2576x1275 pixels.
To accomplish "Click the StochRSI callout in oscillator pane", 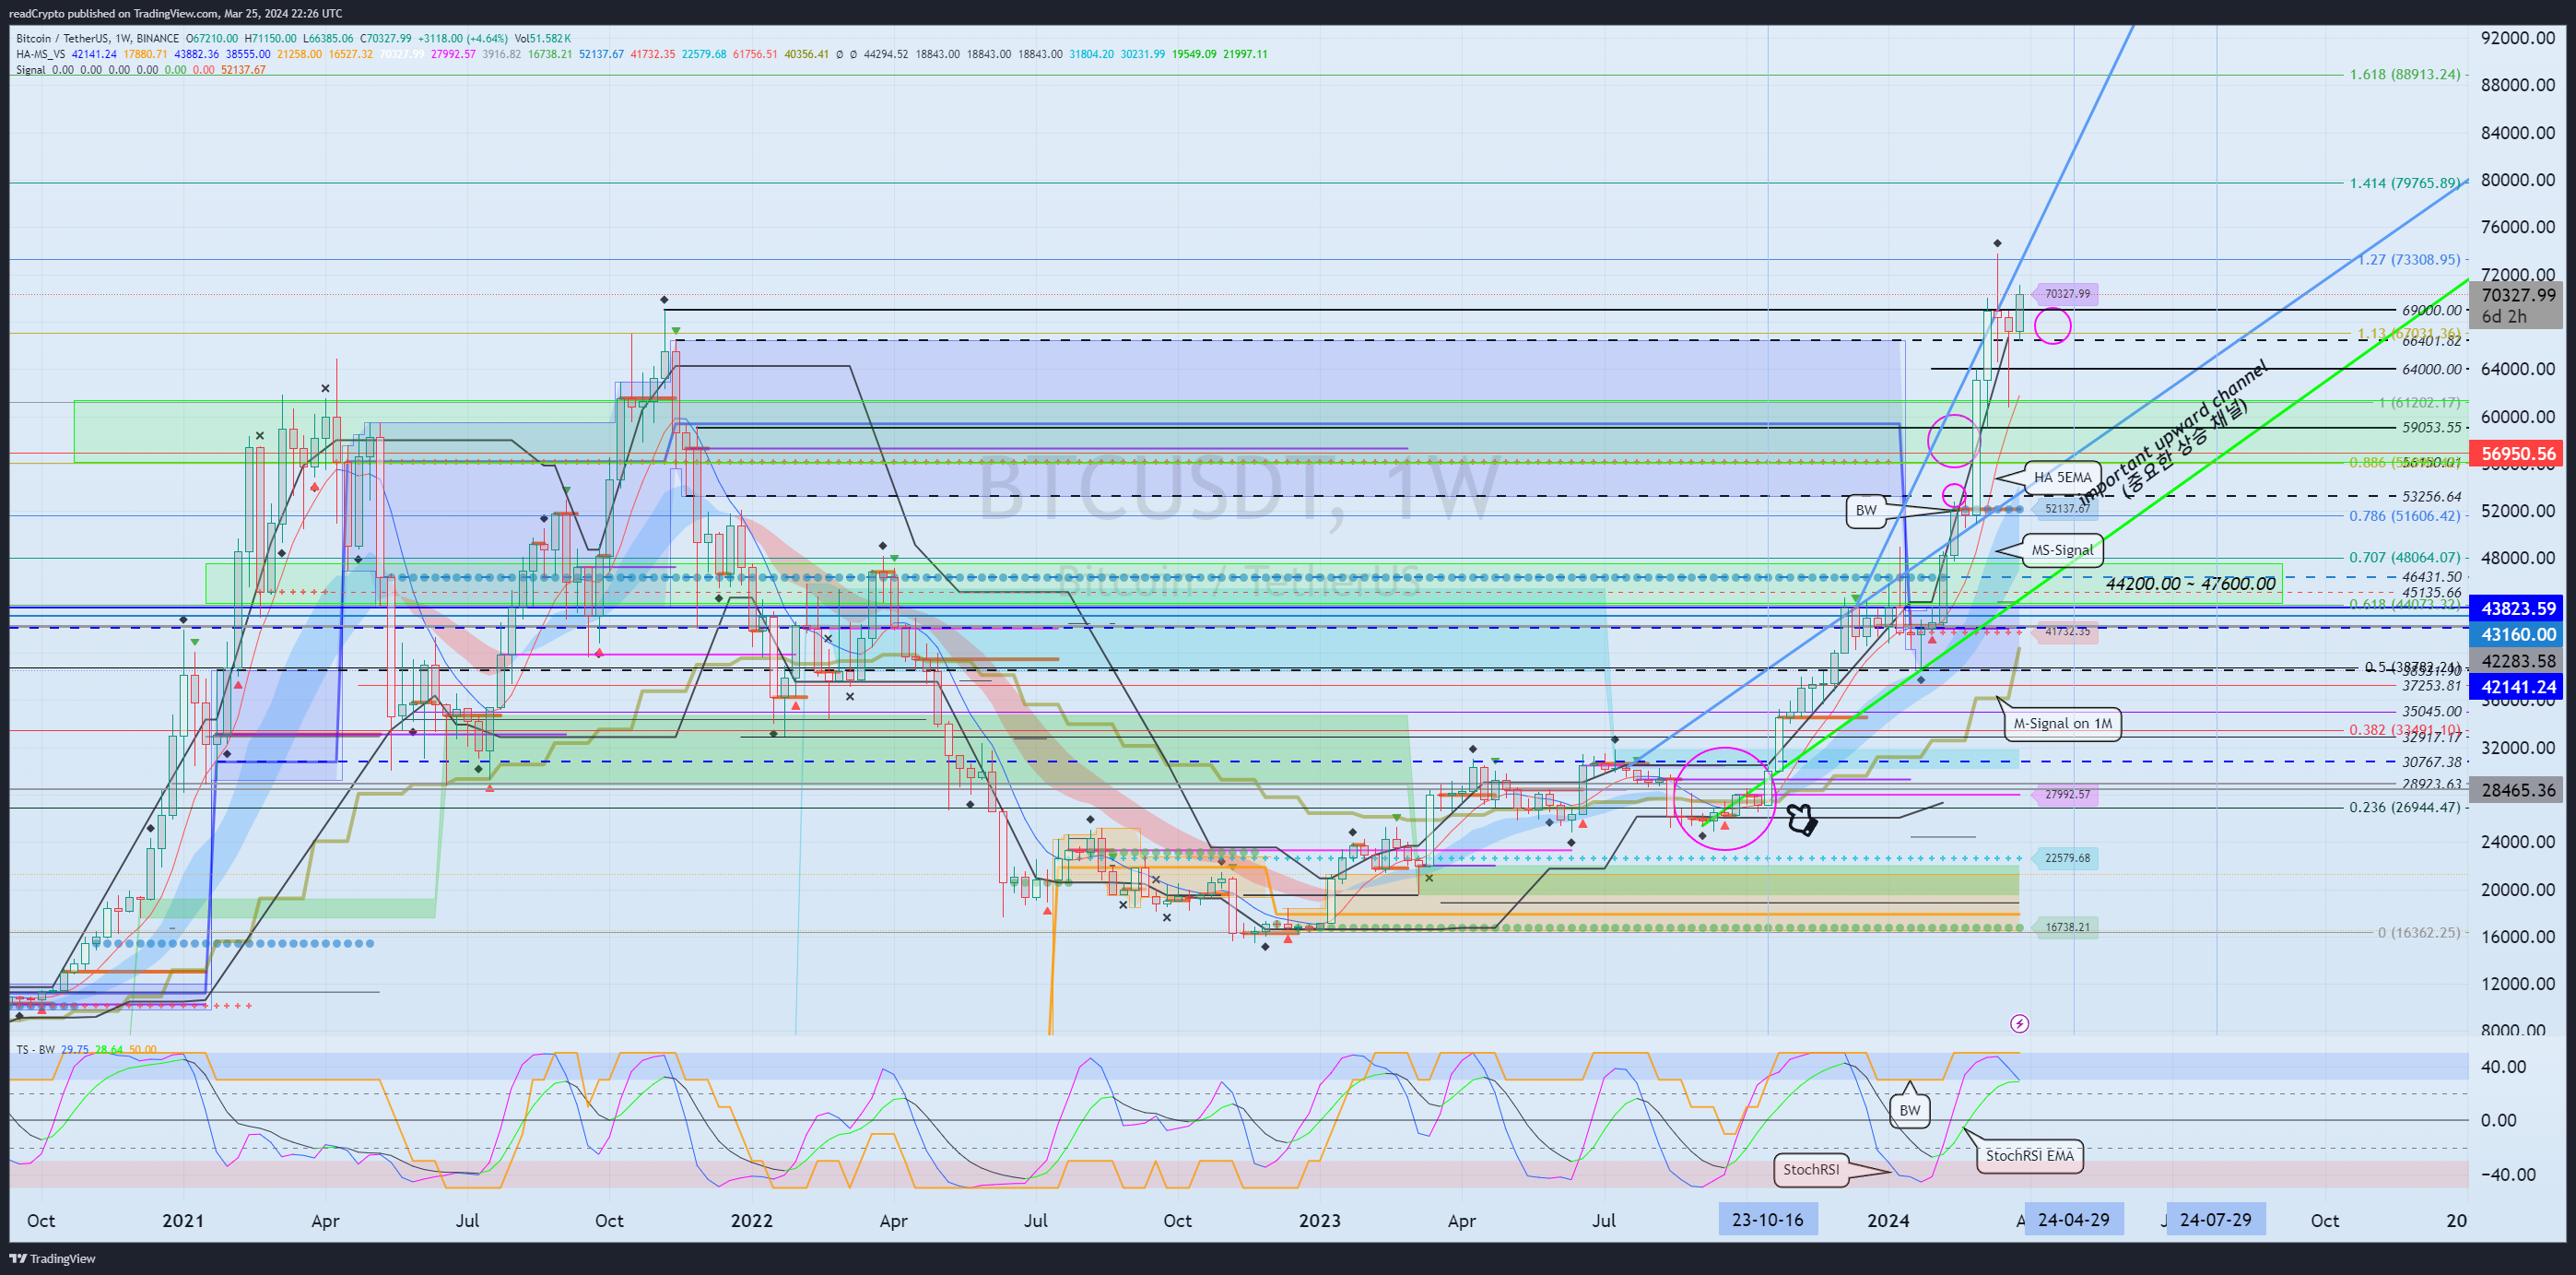I will (x=1810, y=1169).
